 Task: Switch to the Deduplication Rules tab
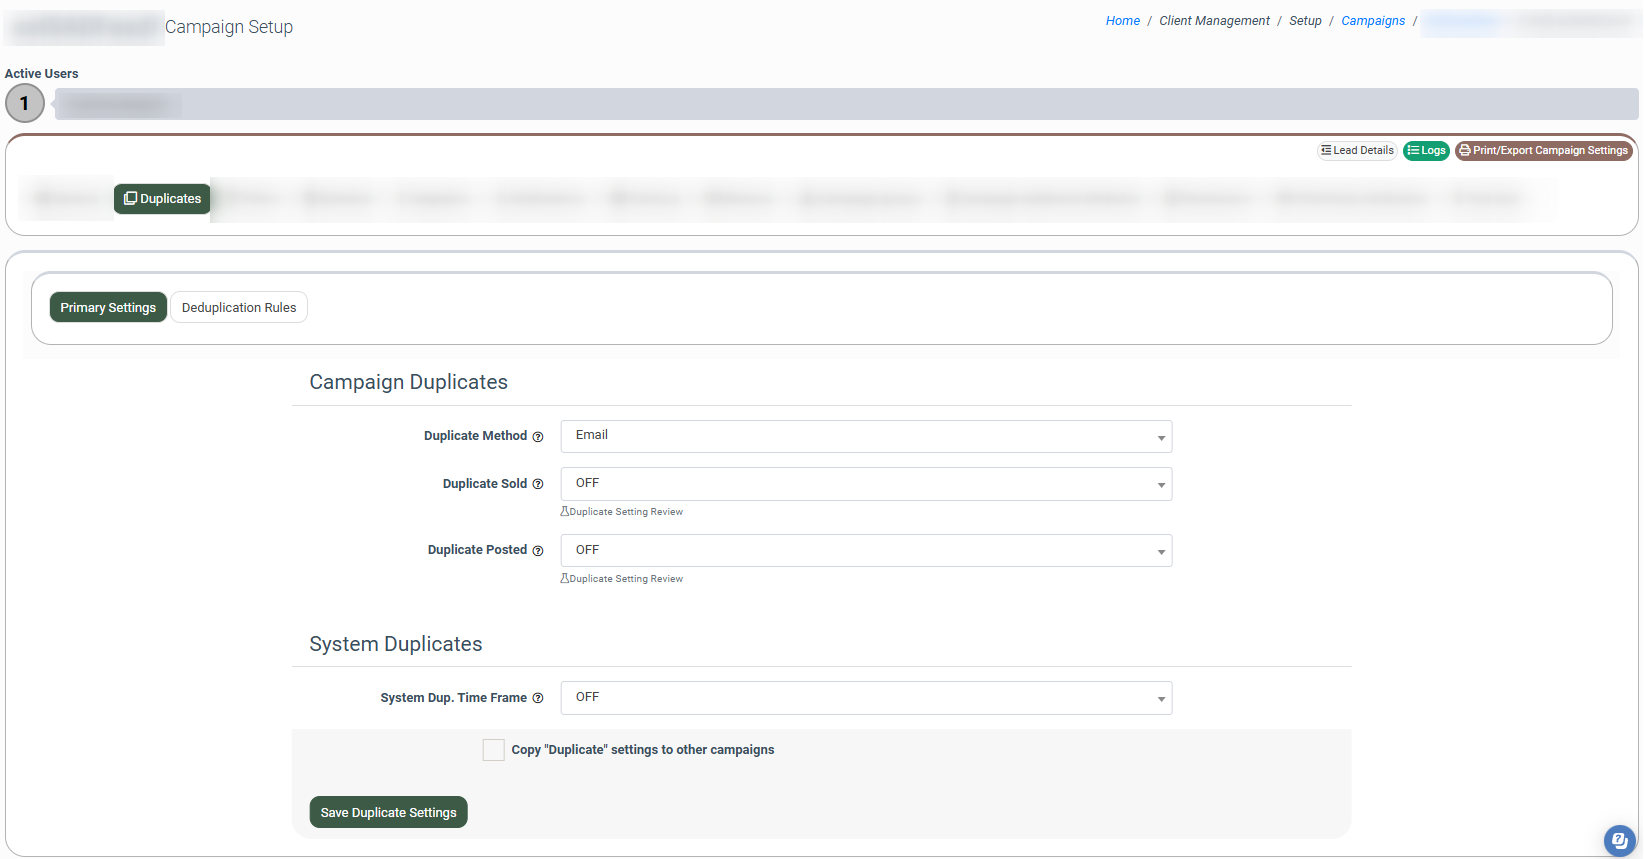point(239,308)
